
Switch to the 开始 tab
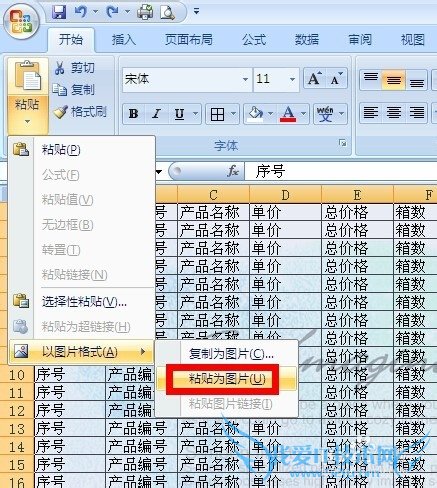pos(71,40)
